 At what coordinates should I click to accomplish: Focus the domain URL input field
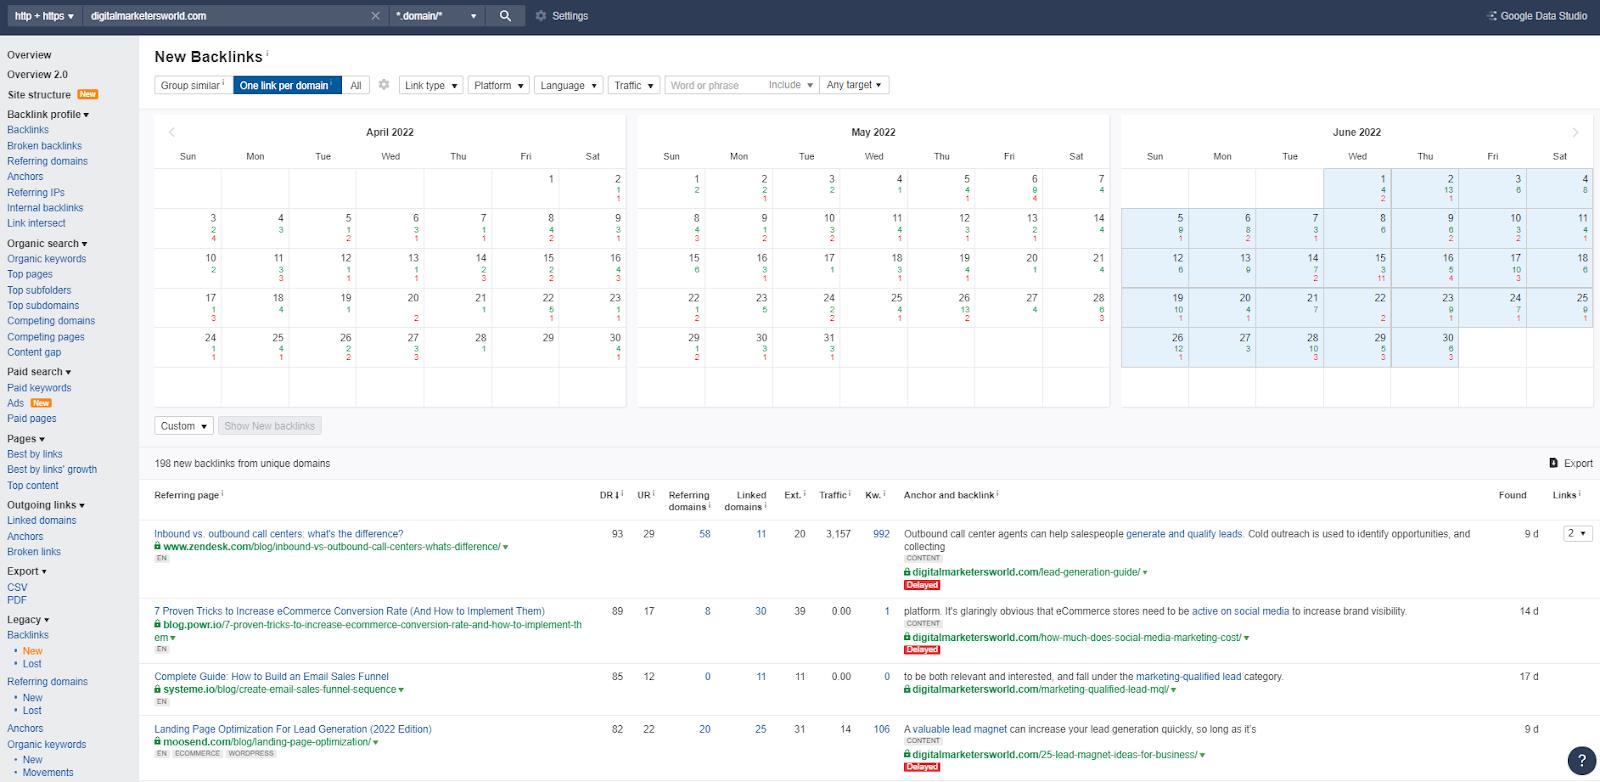pyautogui.click(x=225, y=16)
